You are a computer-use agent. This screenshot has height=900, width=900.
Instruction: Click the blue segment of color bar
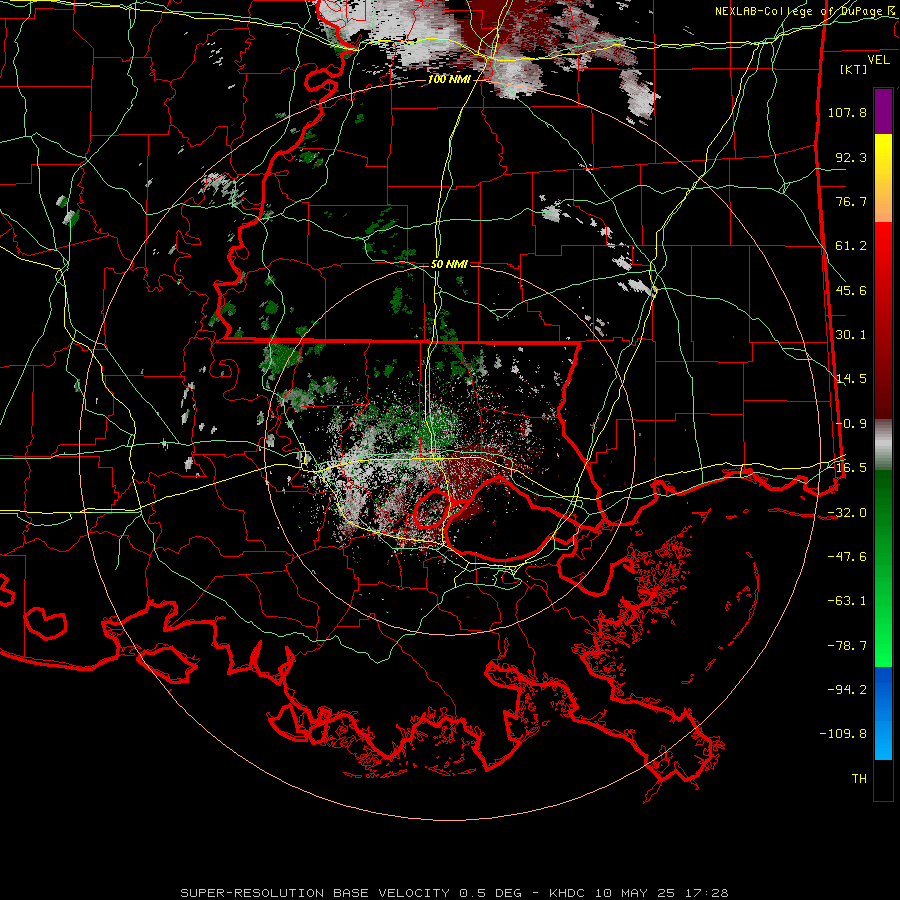(x=883, y=713)
